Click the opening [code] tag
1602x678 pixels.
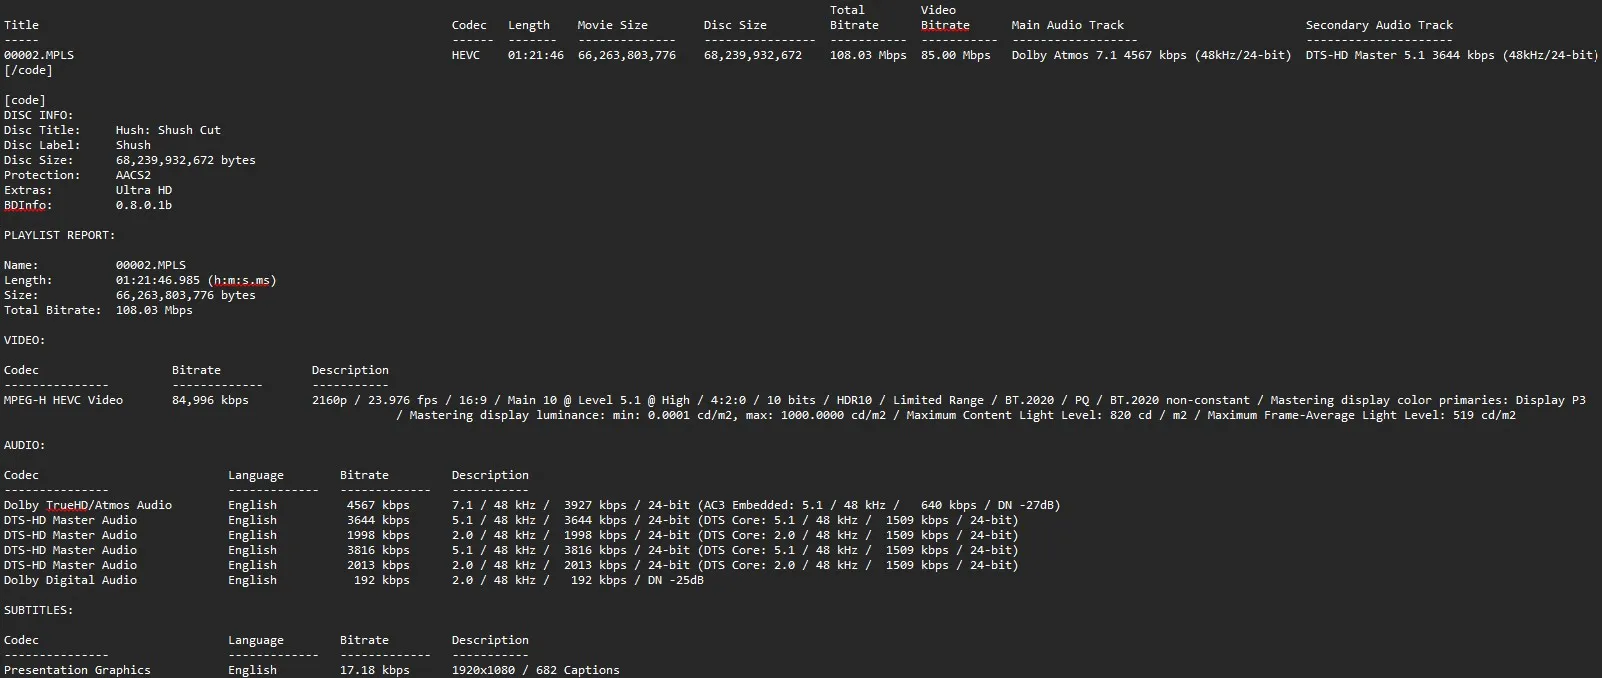(25, 100)
